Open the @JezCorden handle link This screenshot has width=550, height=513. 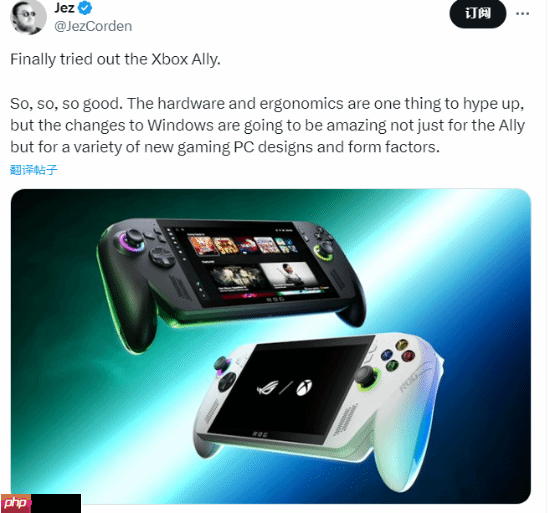[93, 26]
